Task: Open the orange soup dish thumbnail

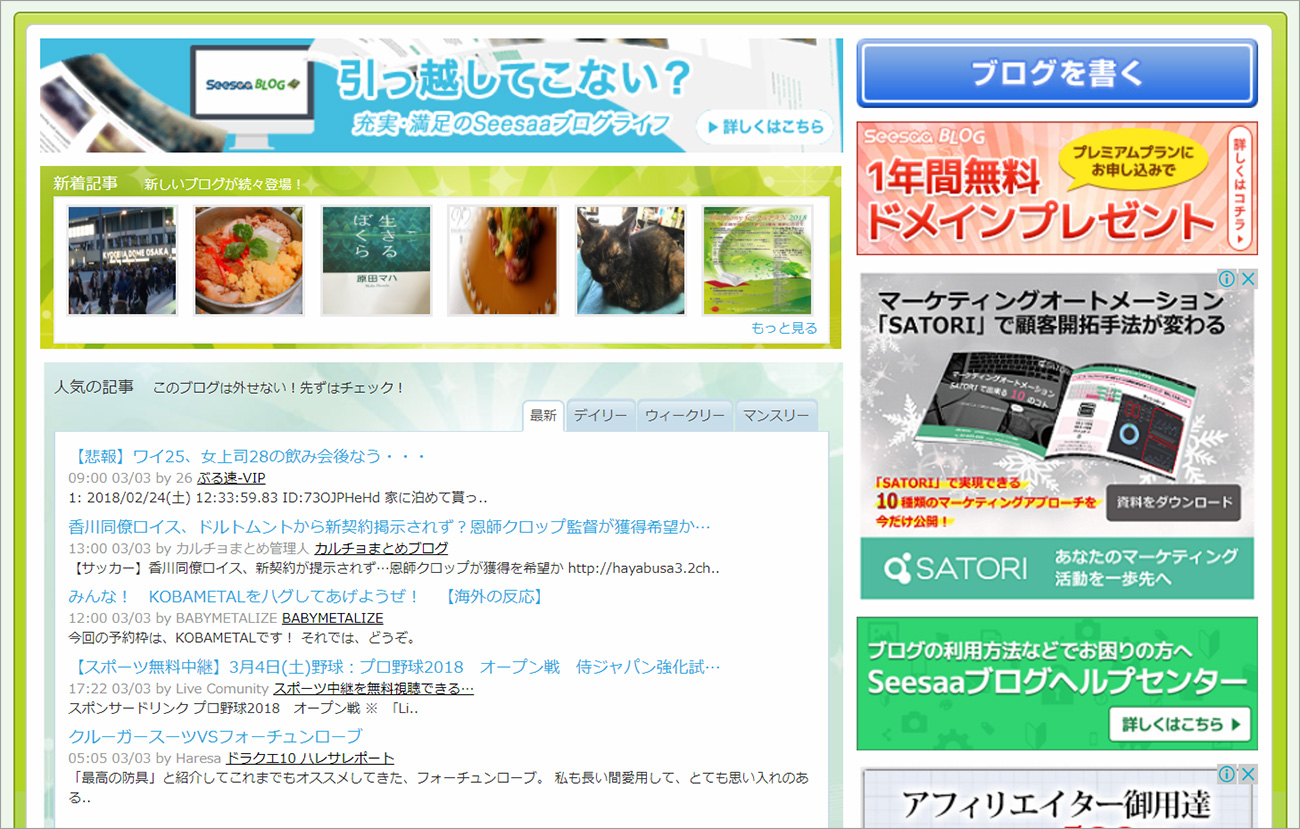Action: pos(503,261)
